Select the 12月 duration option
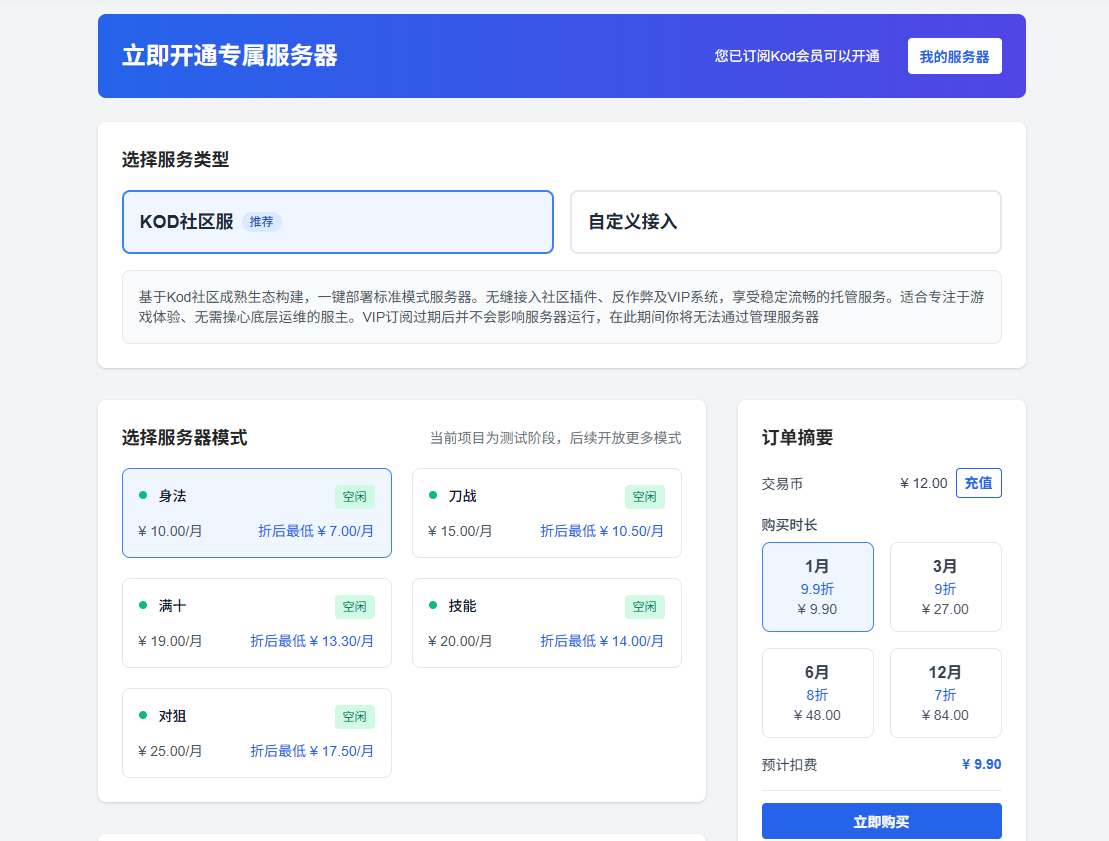Viewport: 1109px width, 841px height. pos(945,692)
